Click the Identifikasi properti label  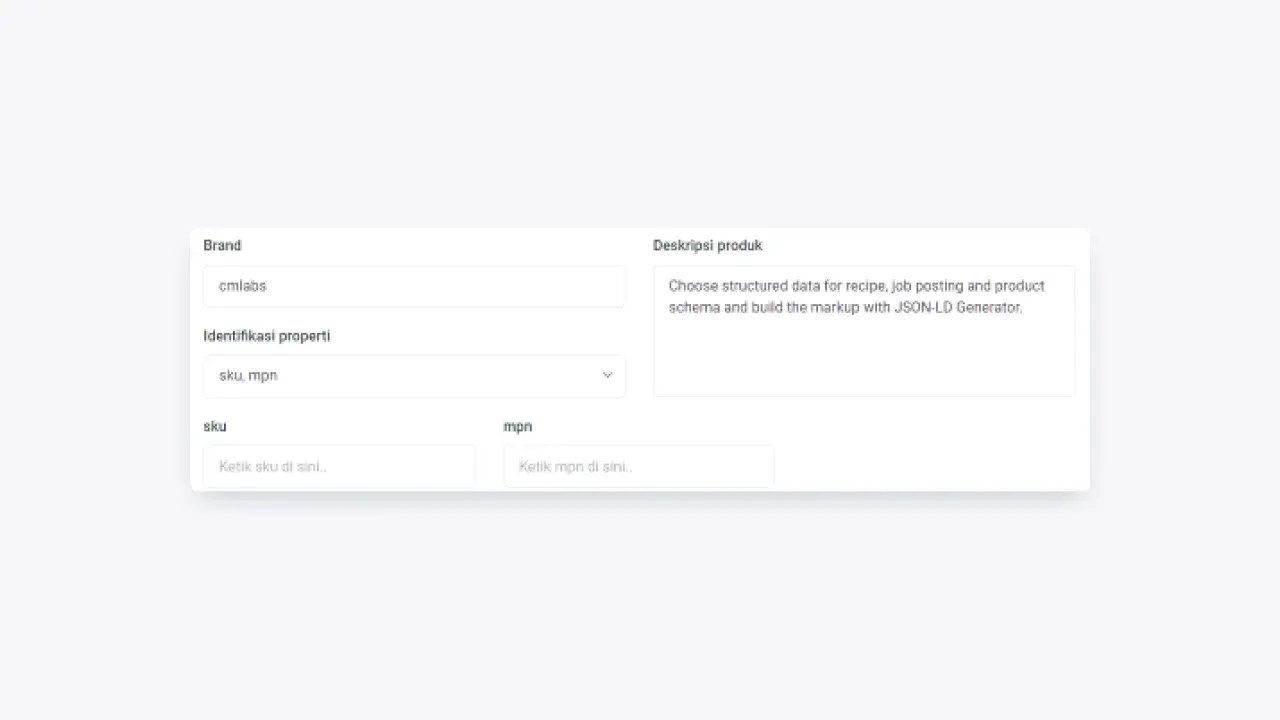[266, 336]
